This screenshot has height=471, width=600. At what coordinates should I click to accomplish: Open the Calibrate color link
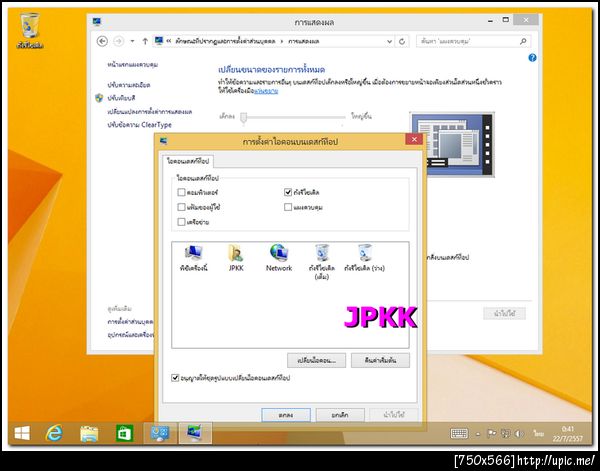pyautogui.click(x=121, y=98)
